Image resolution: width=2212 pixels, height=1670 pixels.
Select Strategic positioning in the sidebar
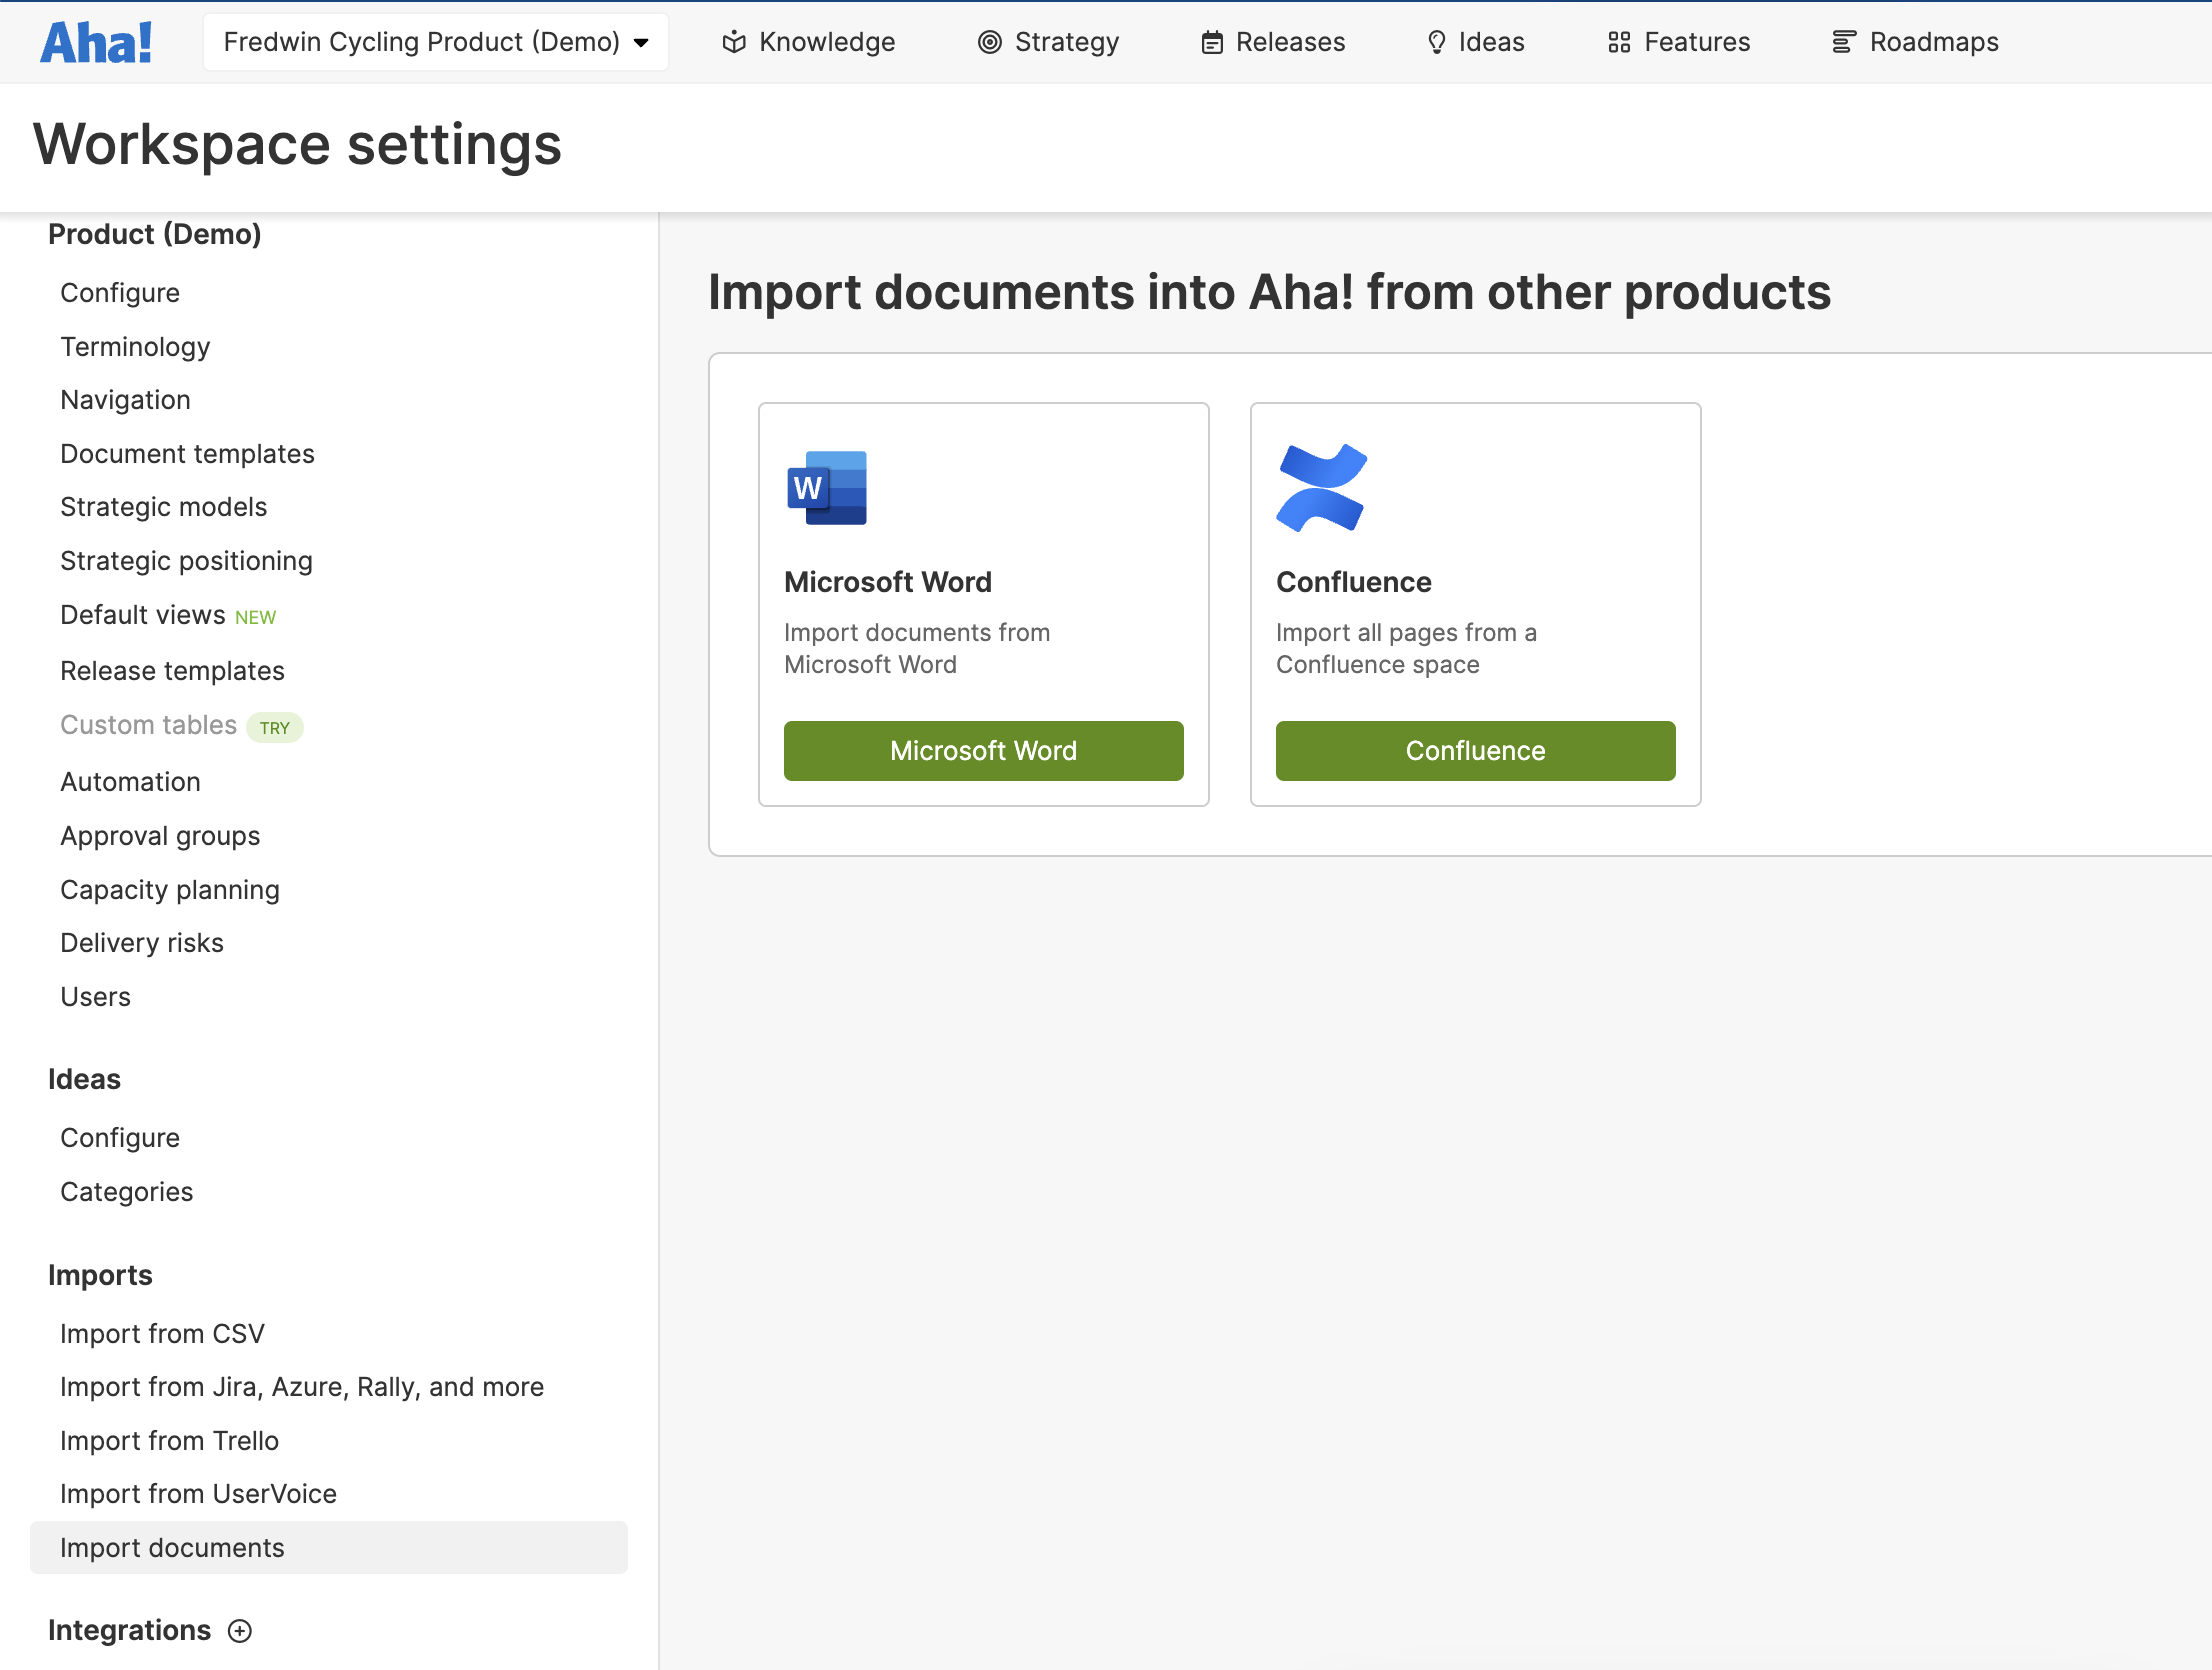(186, 561)
